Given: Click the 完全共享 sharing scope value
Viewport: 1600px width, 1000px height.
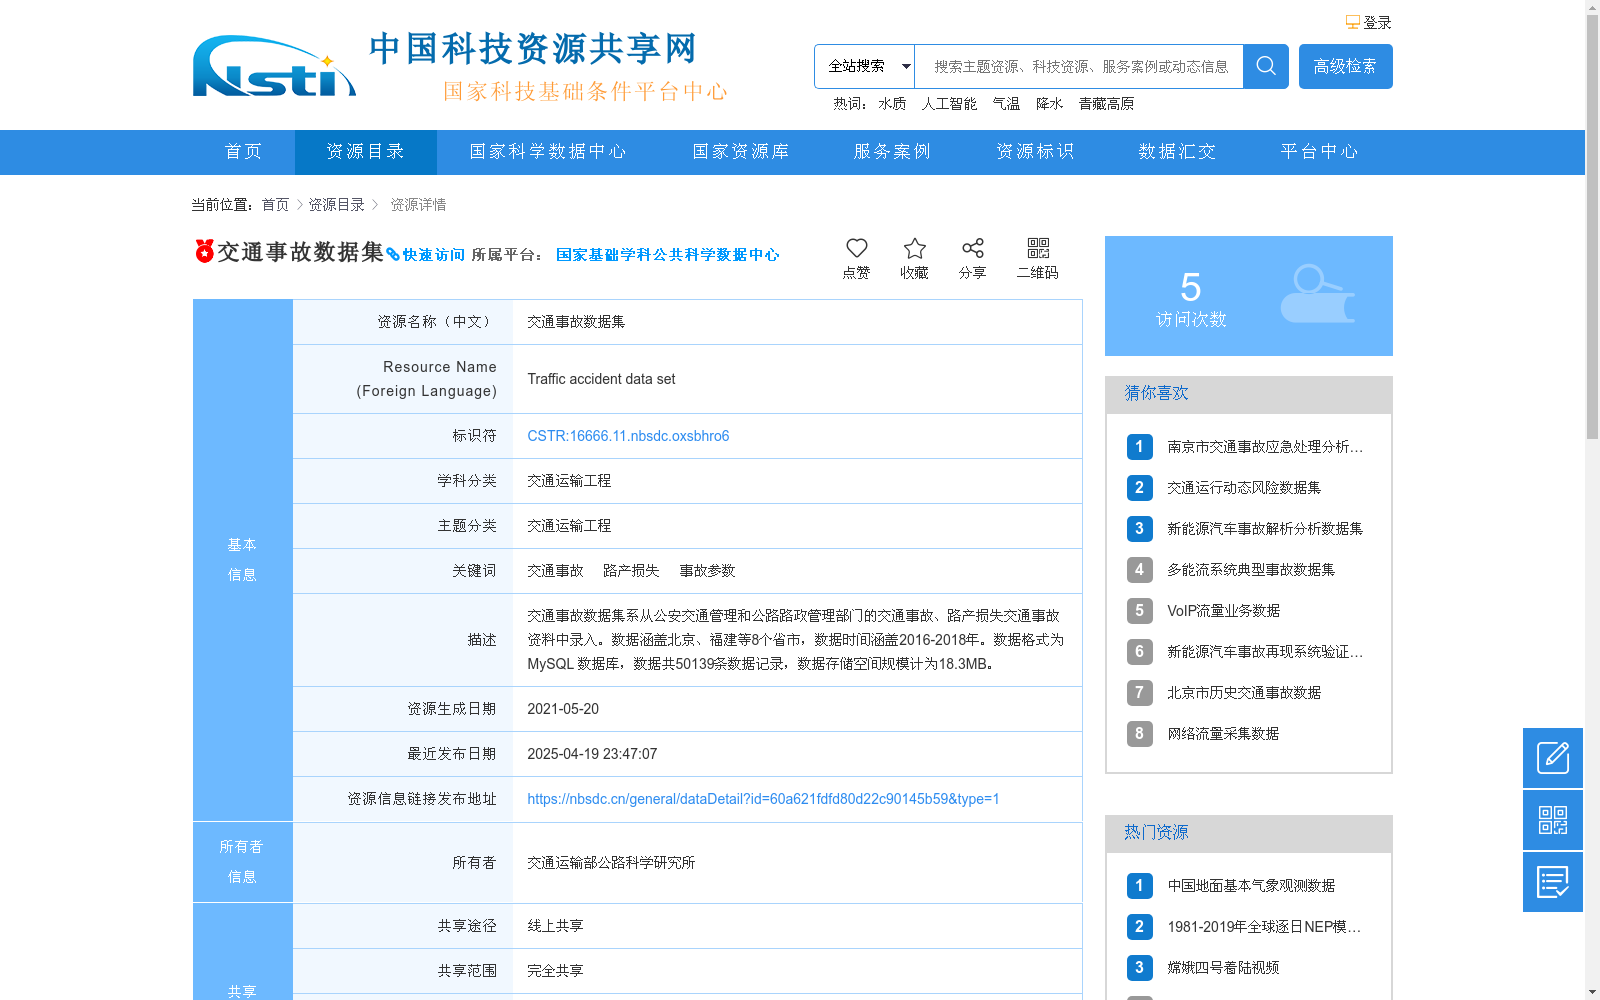Looking at the screenshot, I should [555, 971].
